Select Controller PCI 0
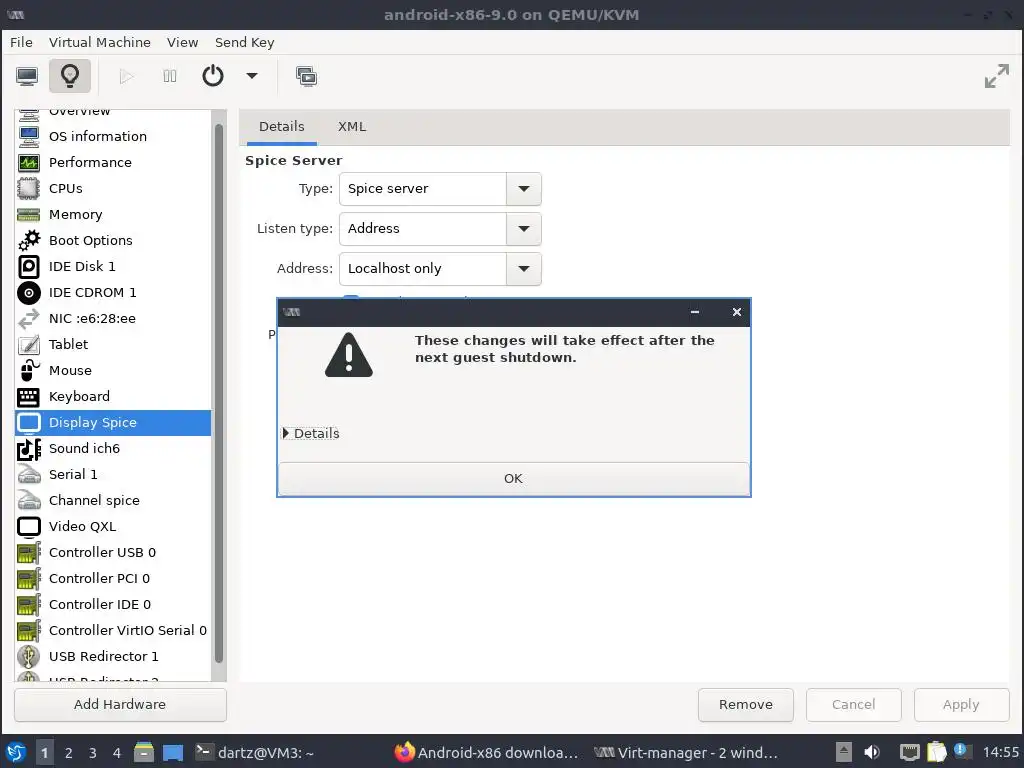 (x=113, y=579)
